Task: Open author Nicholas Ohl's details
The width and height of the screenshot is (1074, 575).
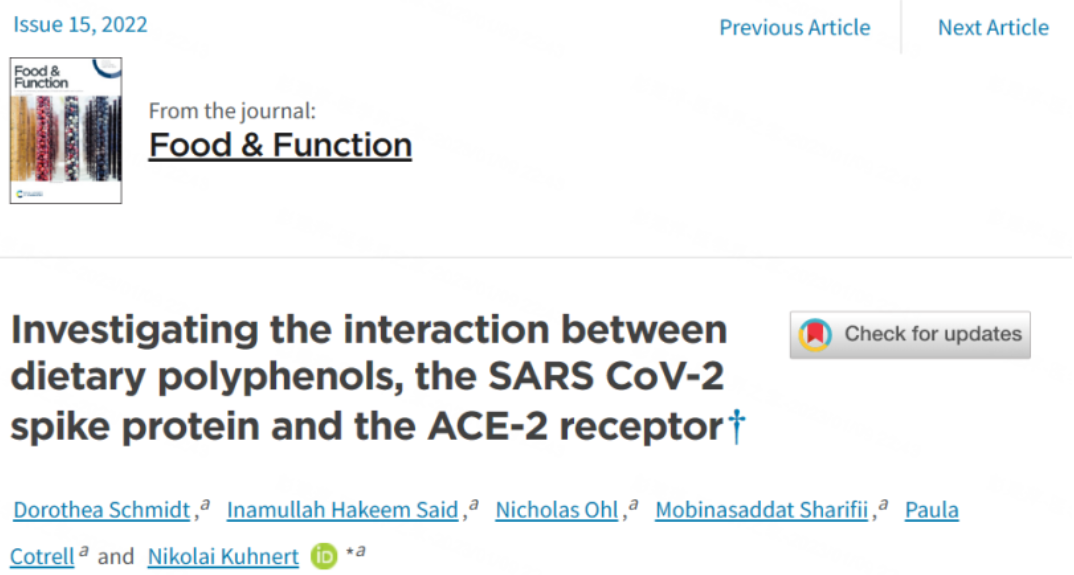Action: tap(557, 510)
